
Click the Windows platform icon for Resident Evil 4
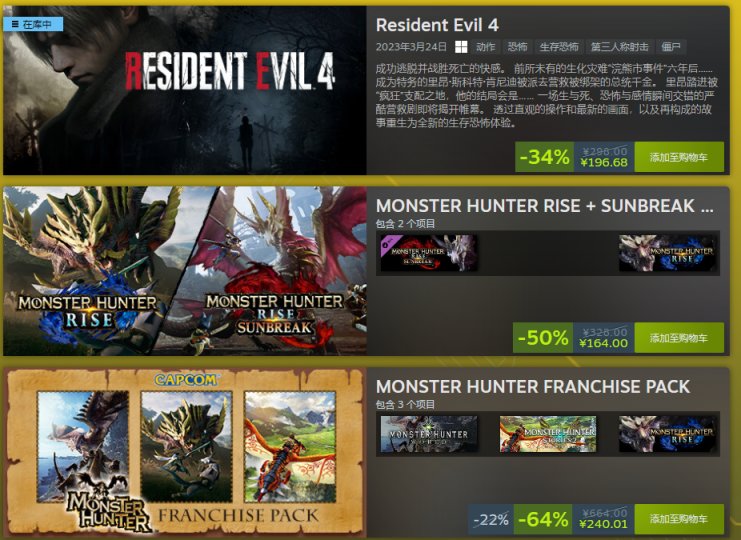click(x=461, y=47)
